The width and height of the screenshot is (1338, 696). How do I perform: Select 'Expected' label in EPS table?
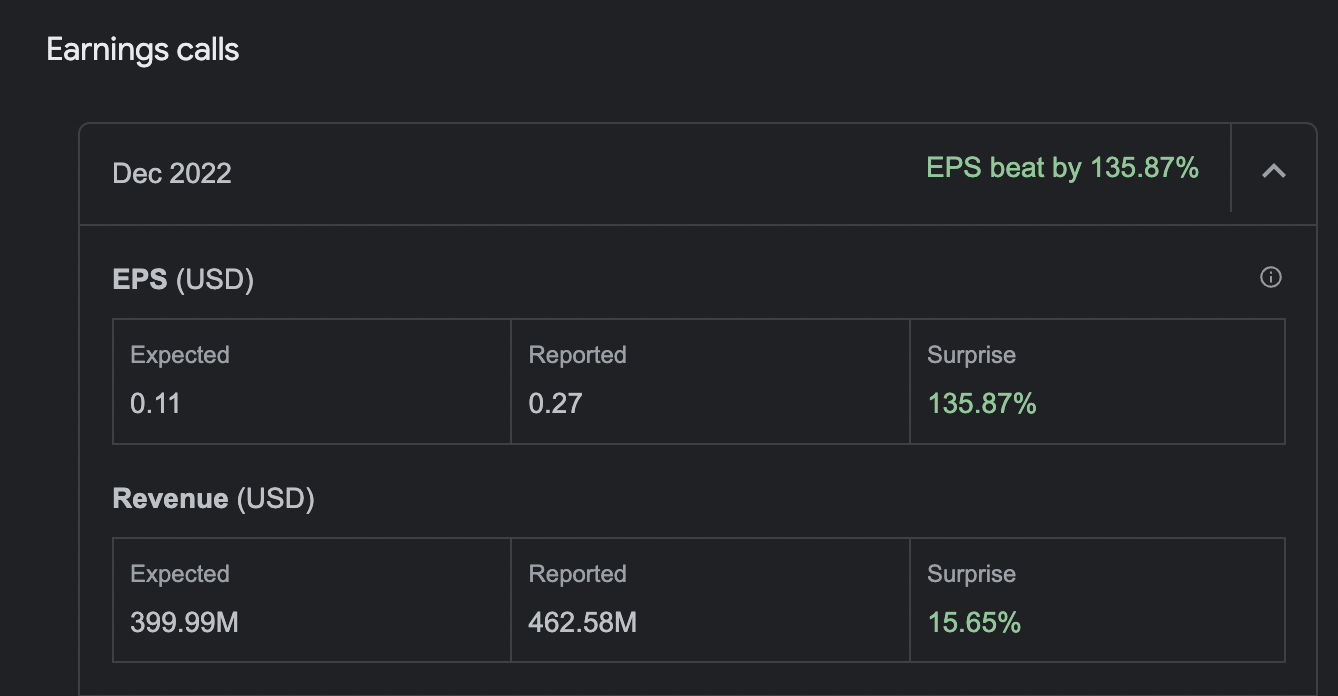pyautogui.click(x=180, y=356)
